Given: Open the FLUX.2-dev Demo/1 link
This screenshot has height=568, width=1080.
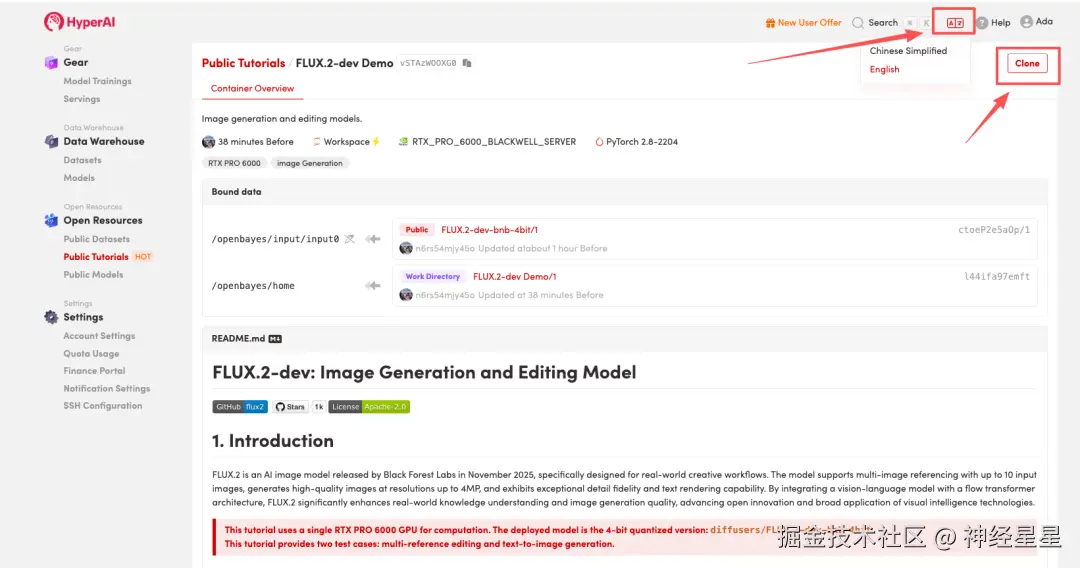Looking at the screenshot, I should coord(515,277).
